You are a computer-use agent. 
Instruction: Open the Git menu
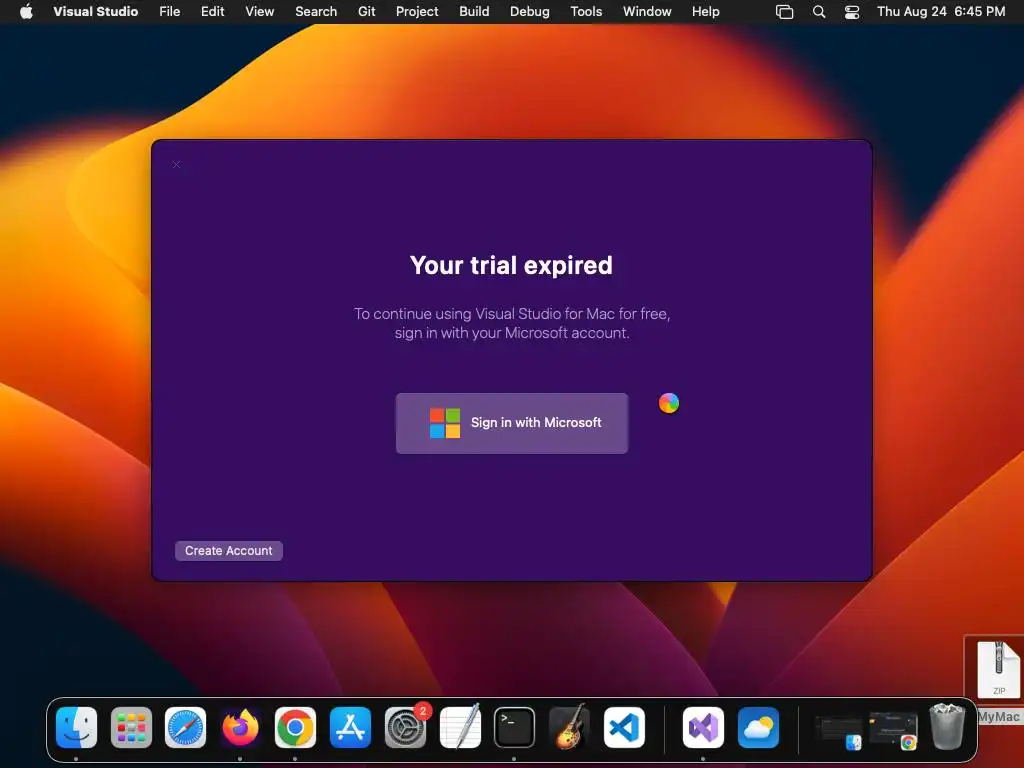(366, 11)
